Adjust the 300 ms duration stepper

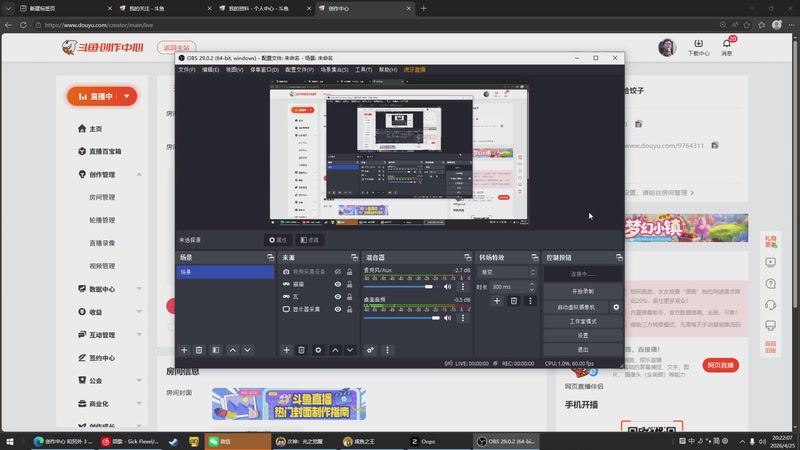point(532,287)
